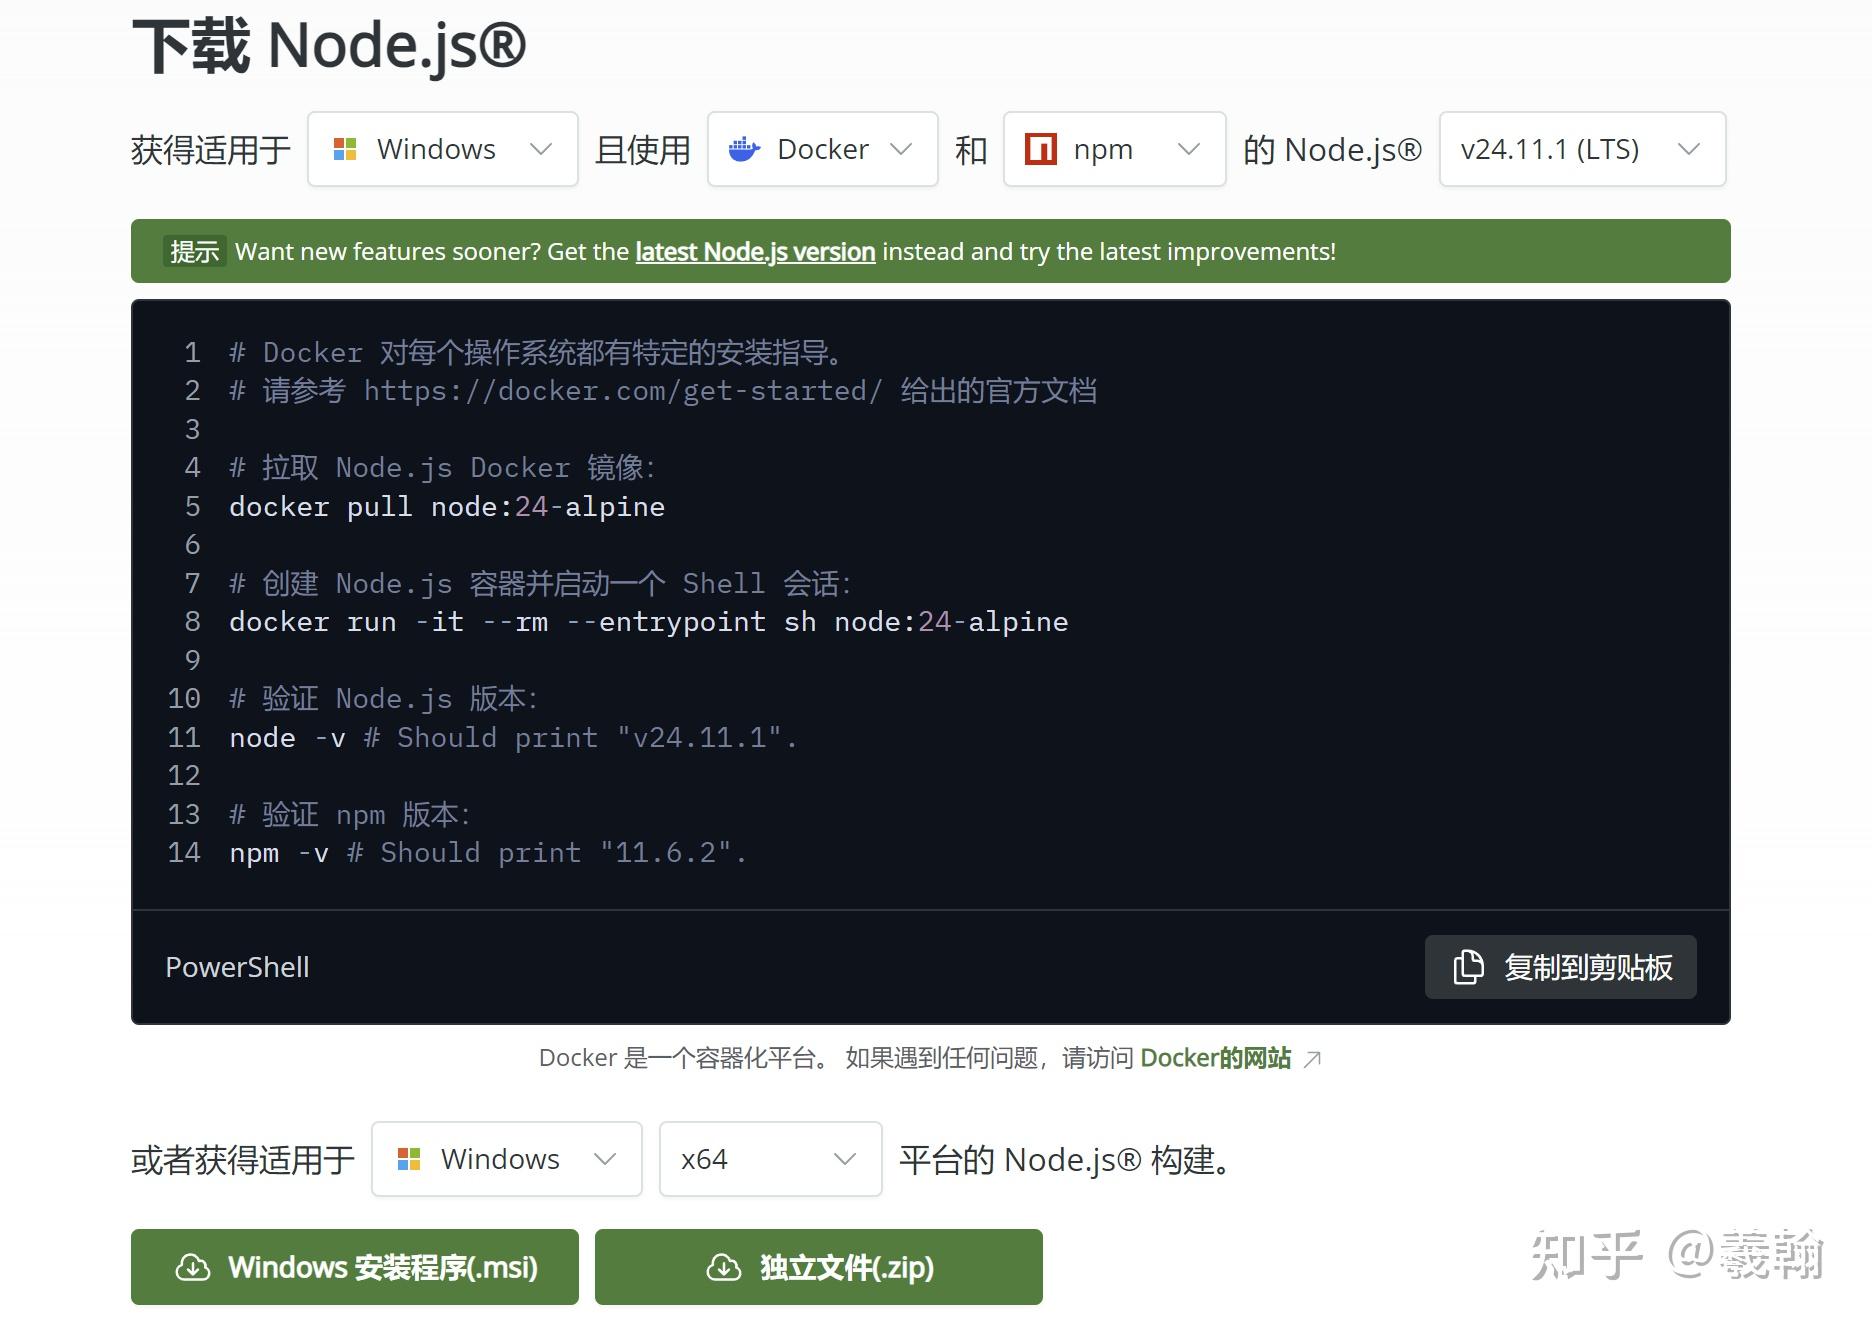Click the copy icon next to 复制到剪贴板
Viewport: 1872px width, 1330px height.
point(1467,966)
